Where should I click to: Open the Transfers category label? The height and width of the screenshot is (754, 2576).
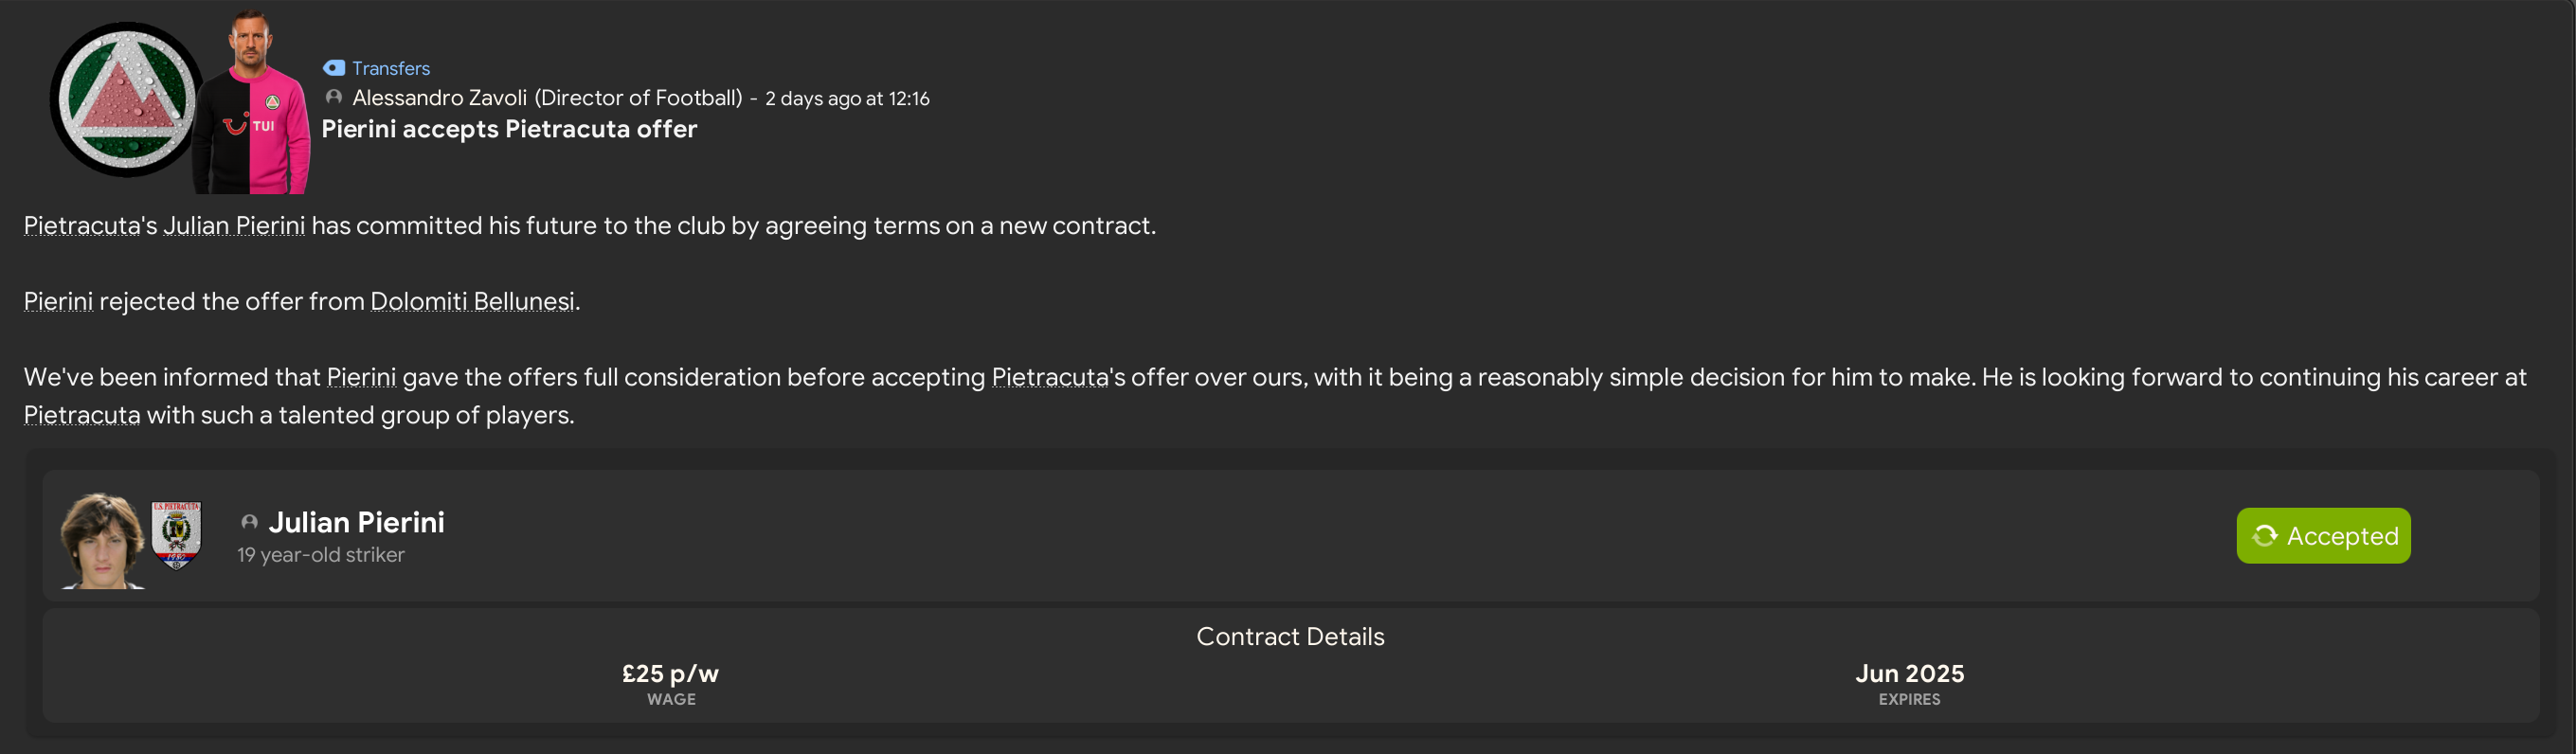390,68
